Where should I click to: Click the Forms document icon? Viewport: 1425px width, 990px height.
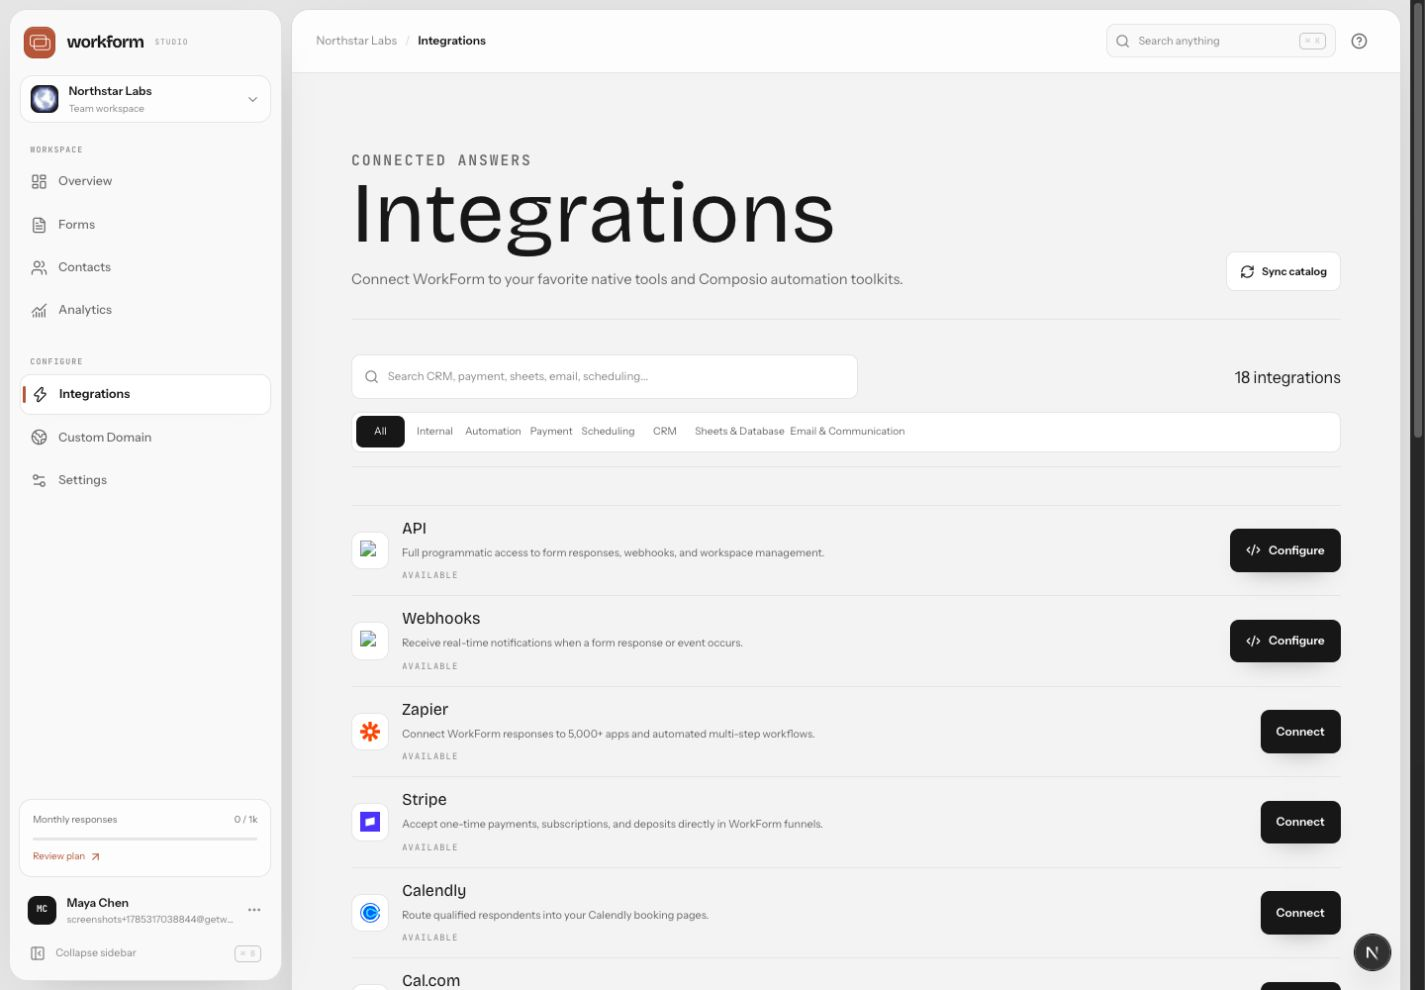click(39, 225)
